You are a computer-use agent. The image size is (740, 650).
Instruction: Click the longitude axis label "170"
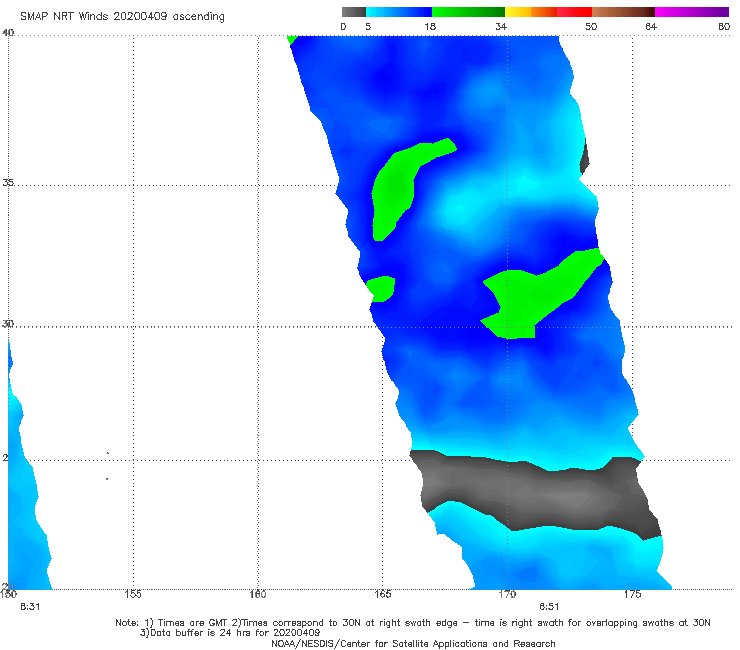click(x=507, y=594)
